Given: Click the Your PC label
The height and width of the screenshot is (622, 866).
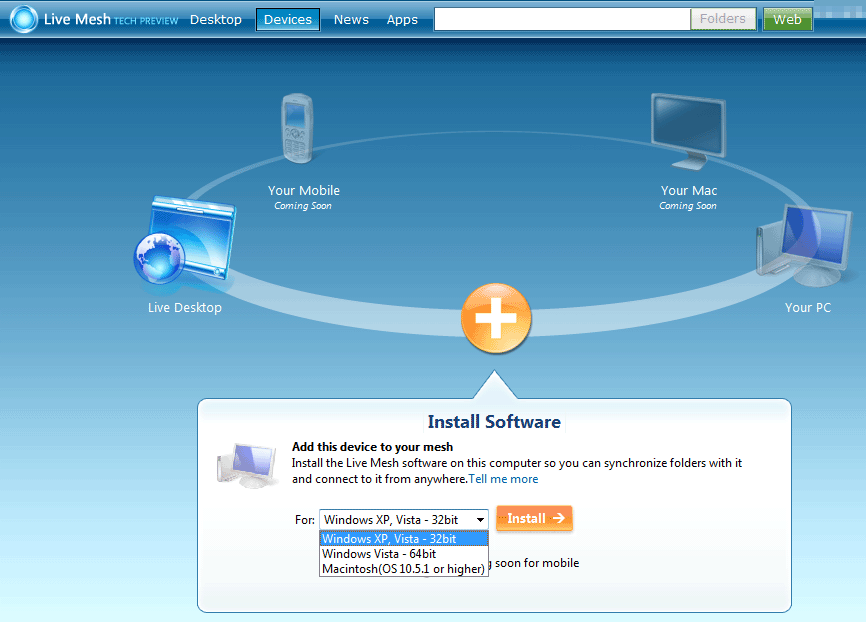Looking at the screenshot, I should pos(807,308).
